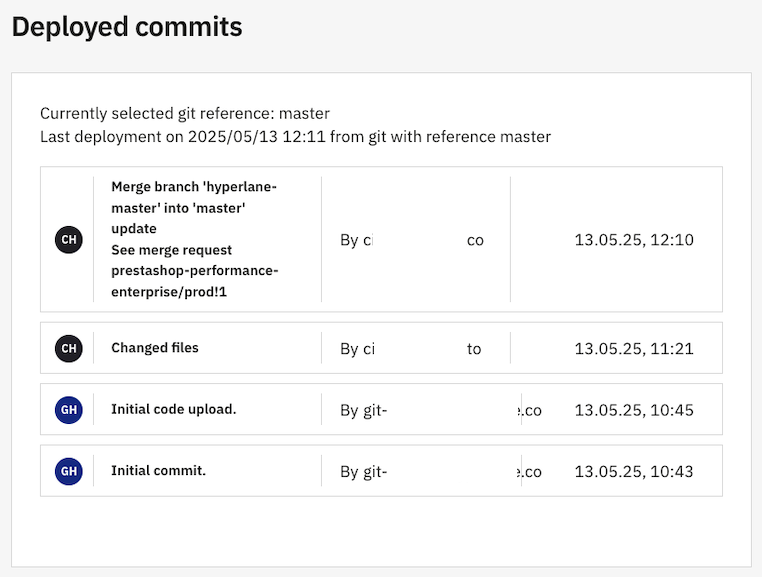The image size is (762, 577).
Task: Click the 13.05.25, 10:45 timestamp
Action: pos(634,410)
